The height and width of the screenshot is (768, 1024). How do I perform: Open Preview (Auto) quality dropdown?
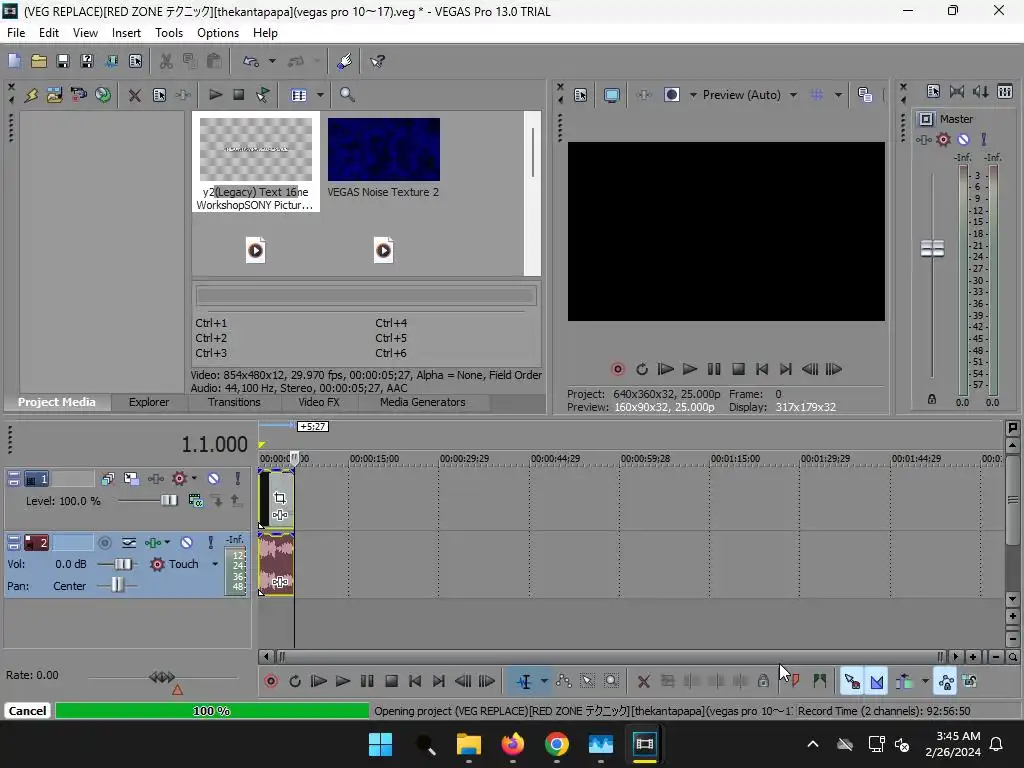[x=793, y=95]
